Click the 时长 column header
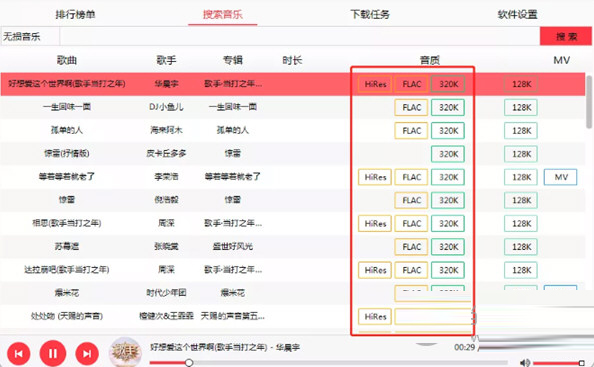The width and height of the screenshot is (594, 367). (292, 60)
